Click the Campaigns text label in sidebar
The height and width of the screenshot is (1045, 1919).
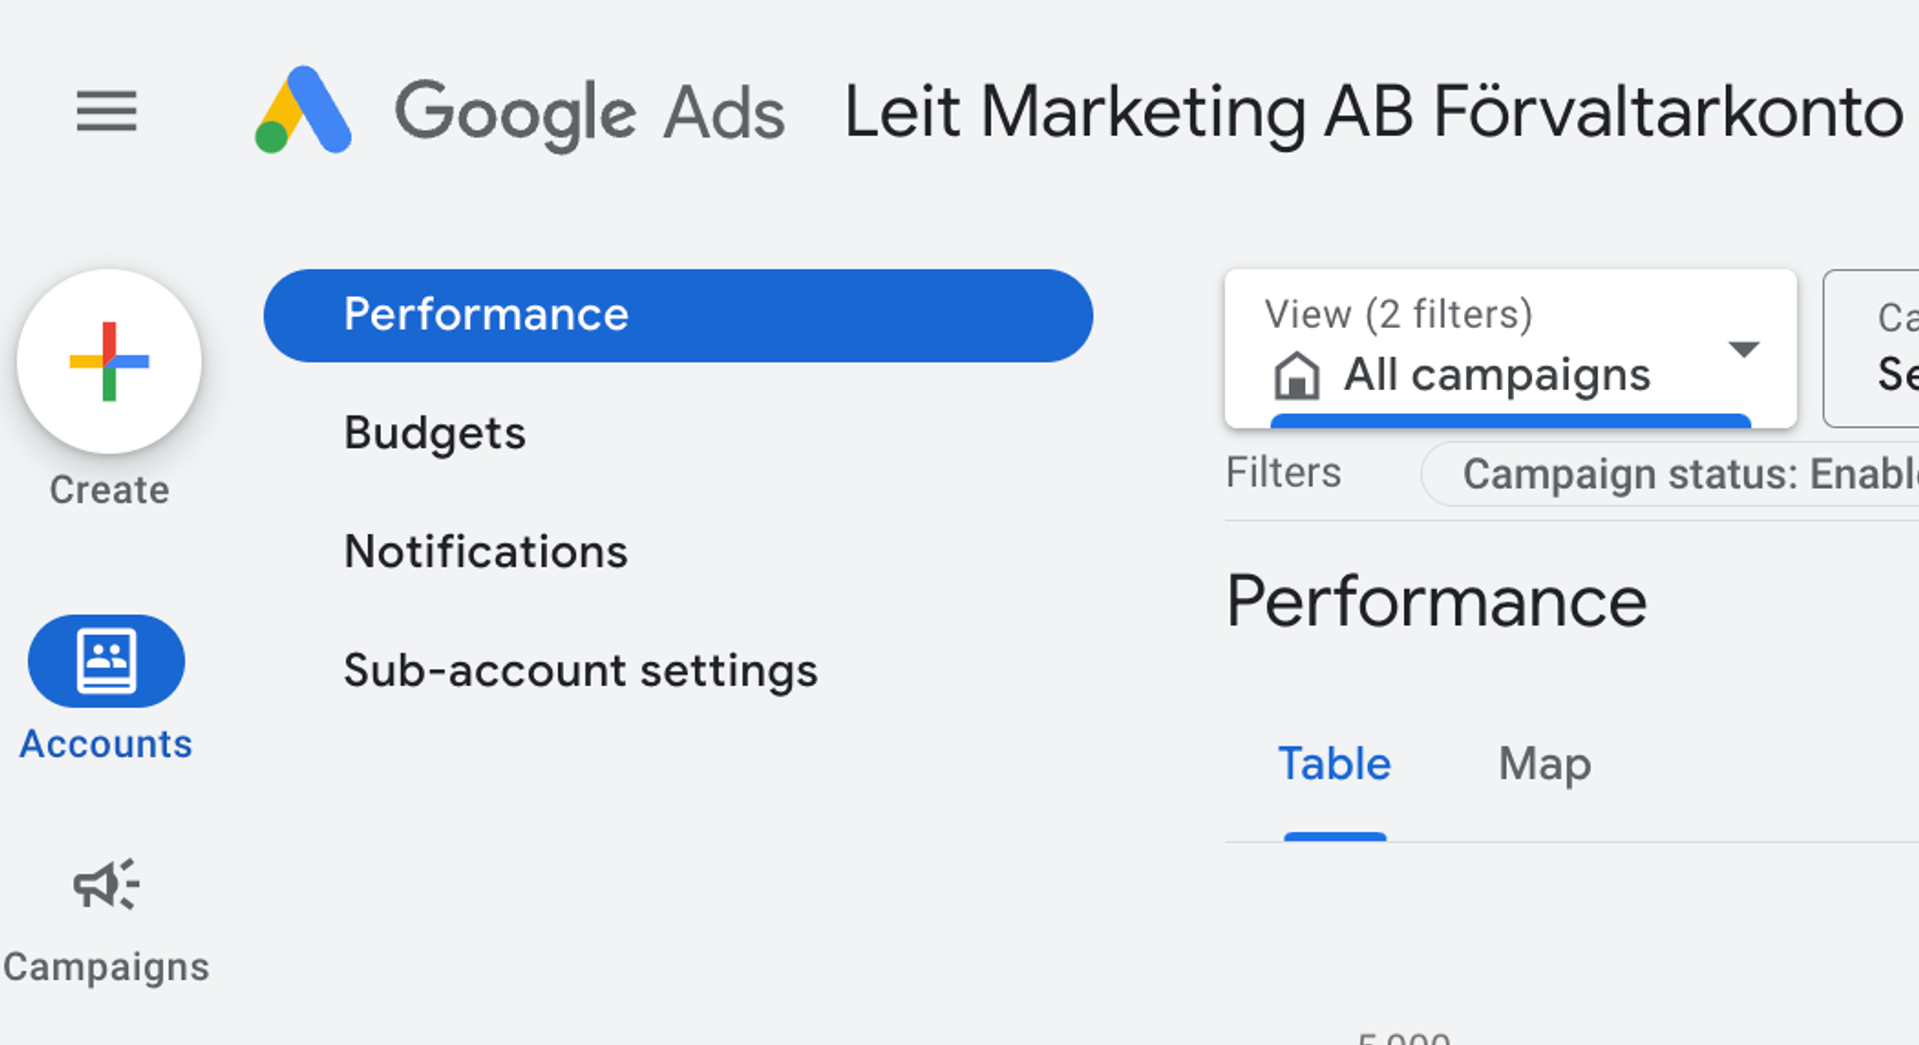click(106, 967)
